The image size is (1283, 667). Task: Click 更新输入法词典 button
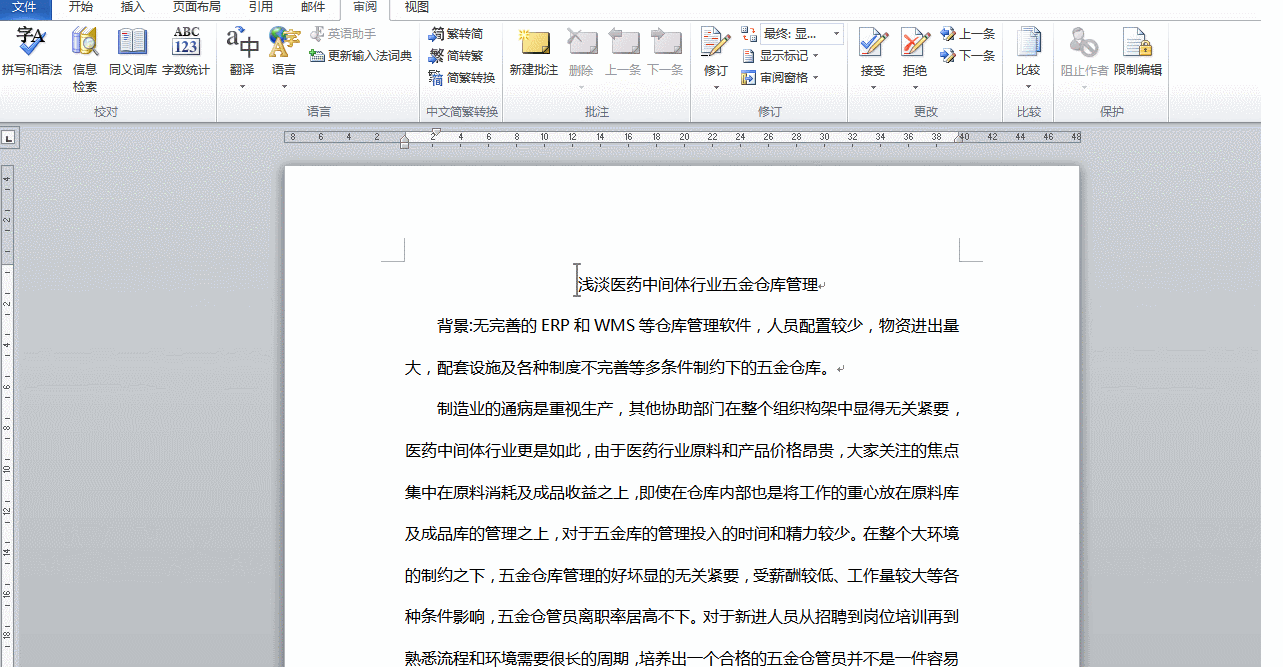pyautogui.click(x=361, y=56)
